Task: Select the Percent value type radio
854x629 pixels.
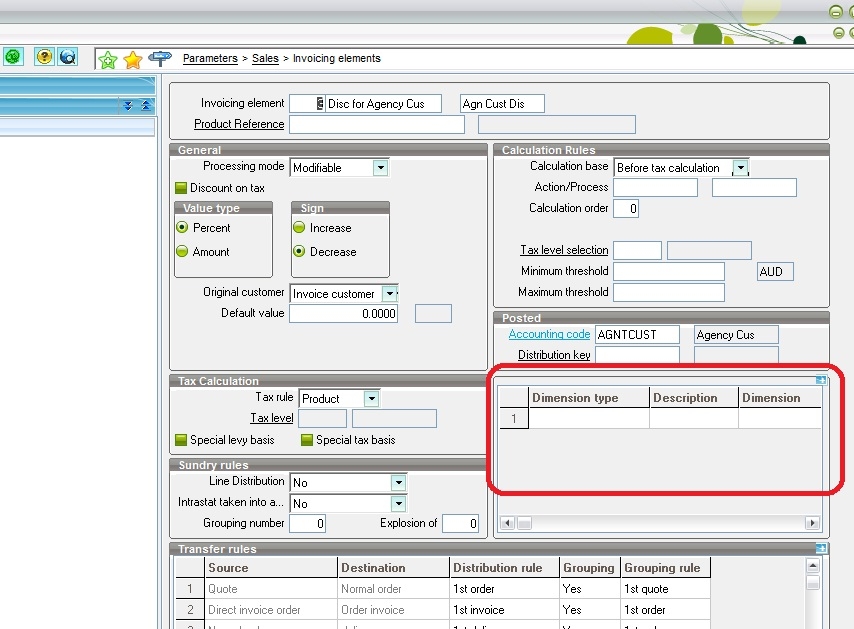Action: (x=182, y=227)
